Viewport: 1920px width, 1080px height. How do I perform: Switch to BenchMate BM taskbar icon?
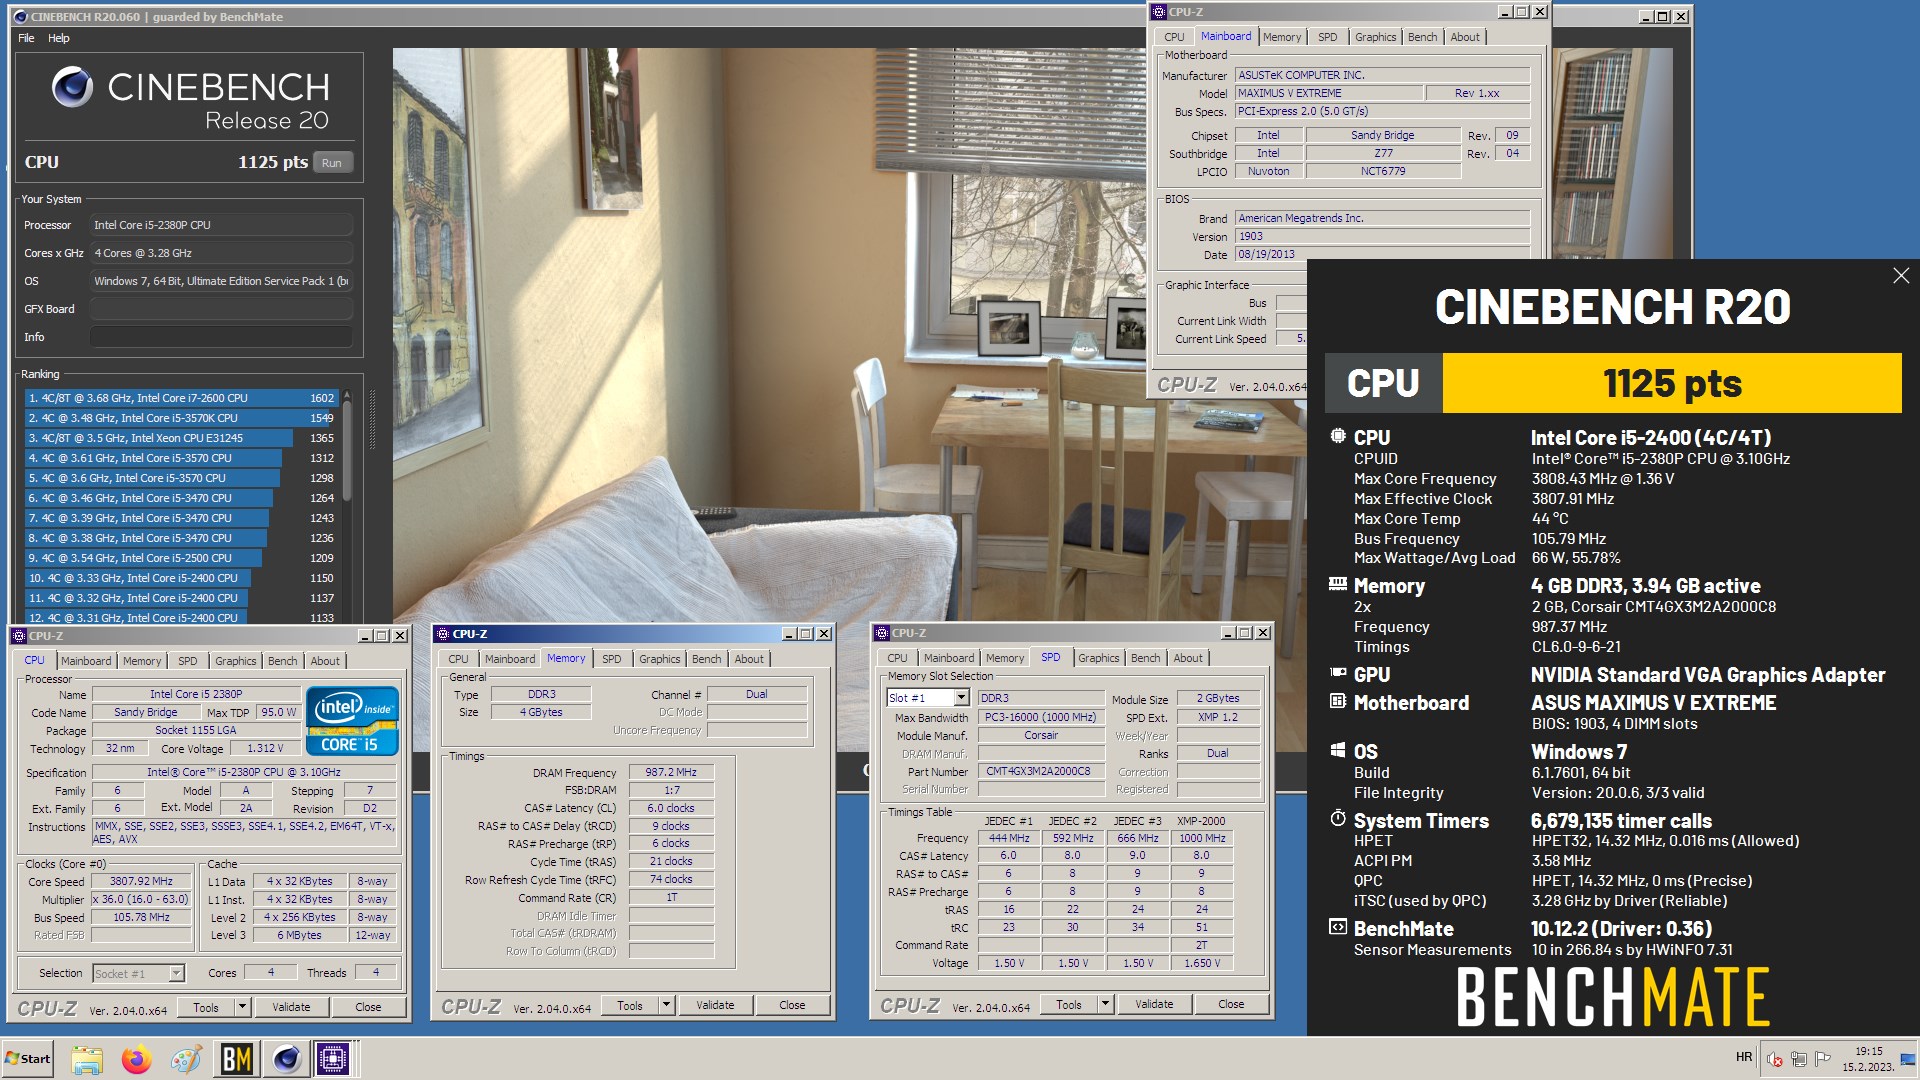[x=237, y=1059]
